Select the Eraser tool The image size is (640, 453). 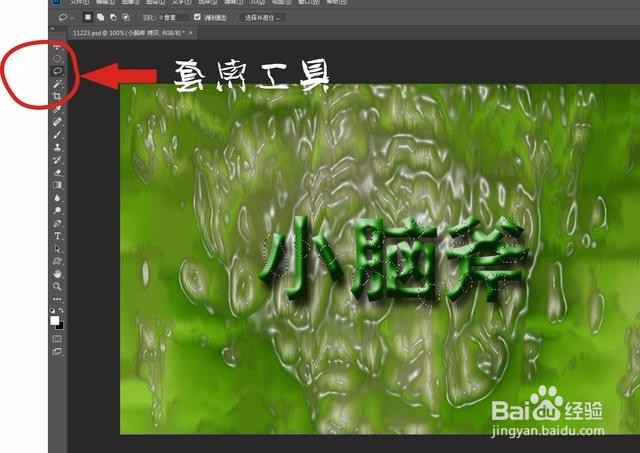click(58, 172)
